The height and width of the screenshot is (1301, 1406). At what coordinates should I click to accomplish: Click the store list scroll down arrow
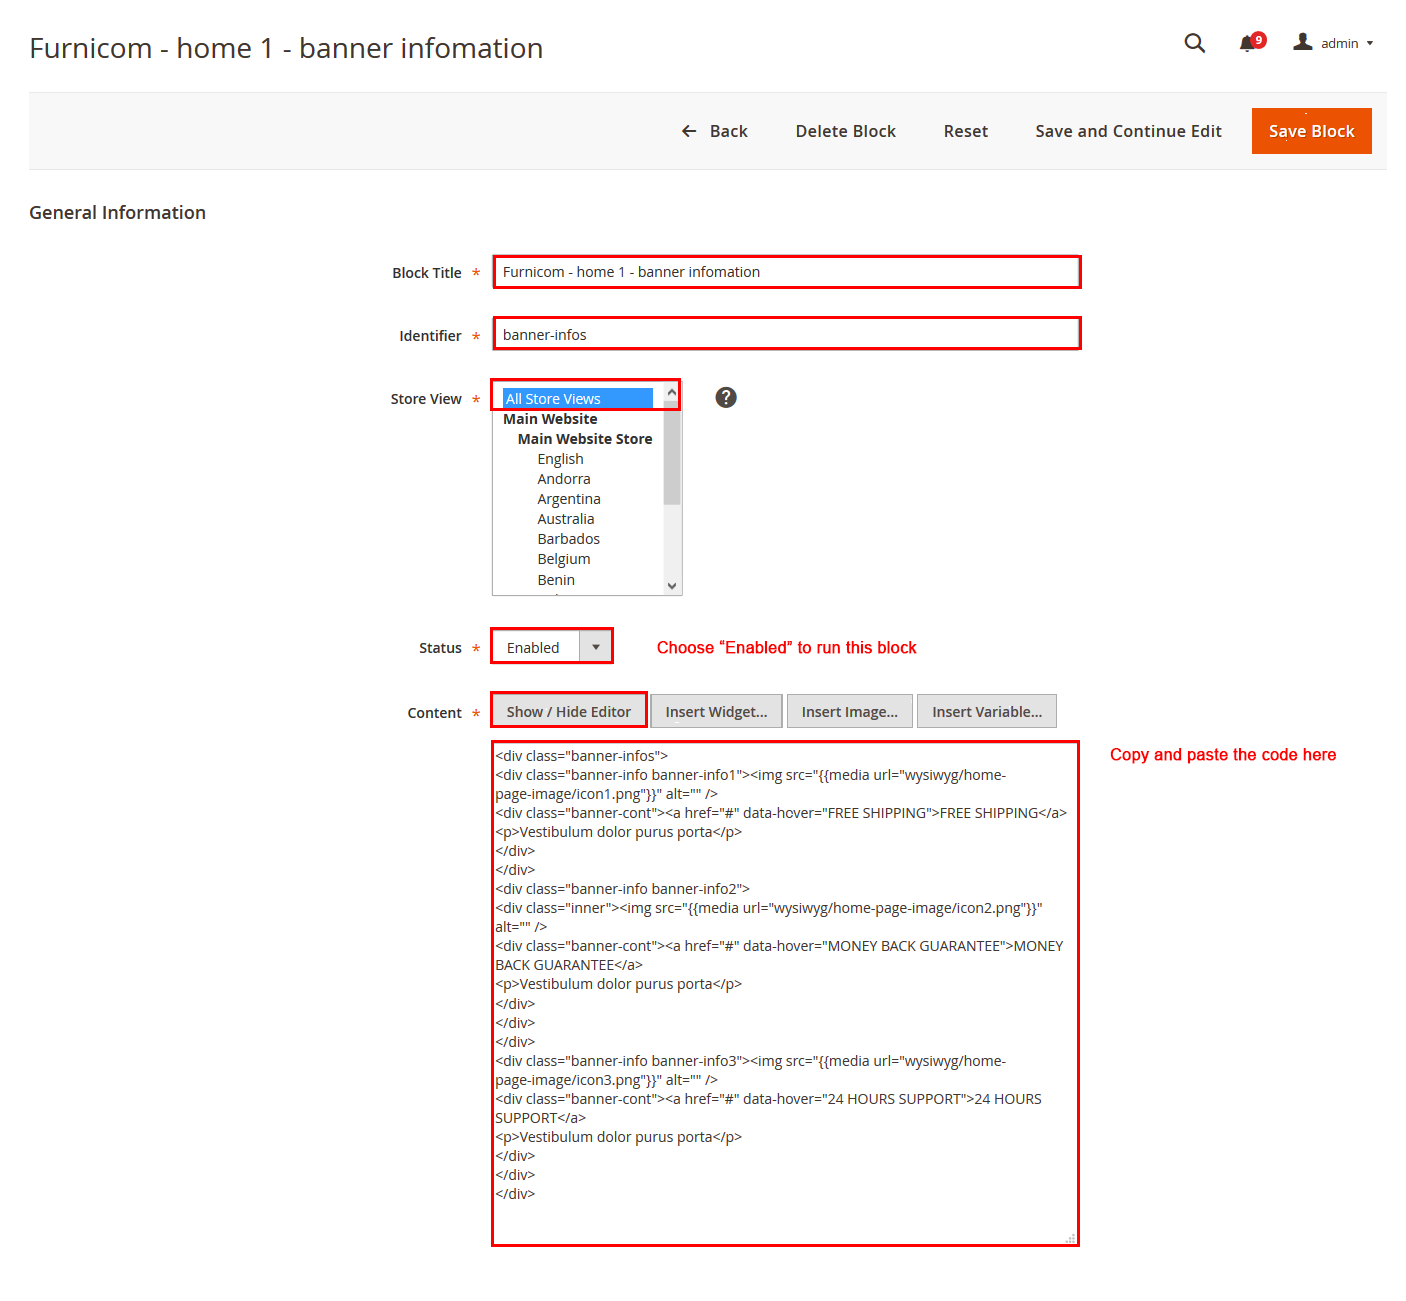pos(672,586)
